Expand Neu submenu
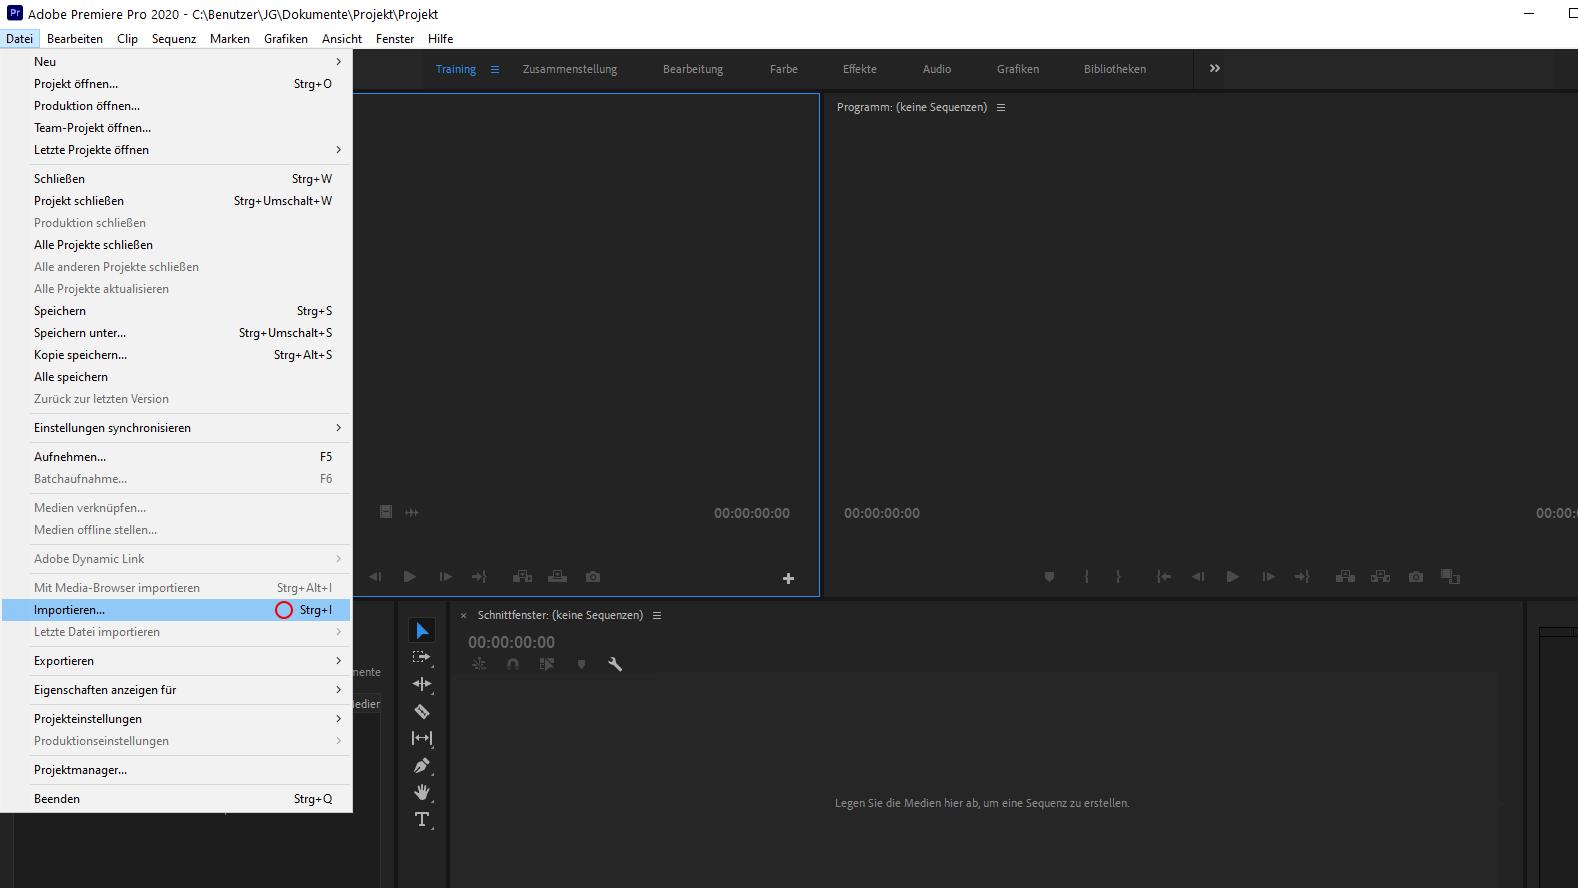This screenshot has width=1578, height=888. pos(176,62)
